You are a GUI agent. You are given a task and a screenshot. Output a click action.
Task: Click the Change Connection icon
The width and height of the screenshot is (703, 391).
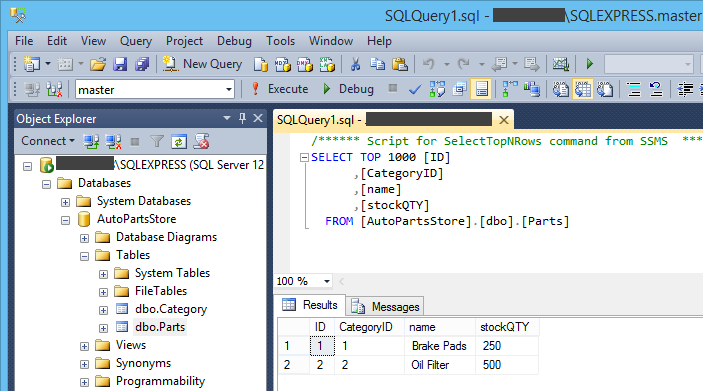pyautogui.click(x=54, y=90)
